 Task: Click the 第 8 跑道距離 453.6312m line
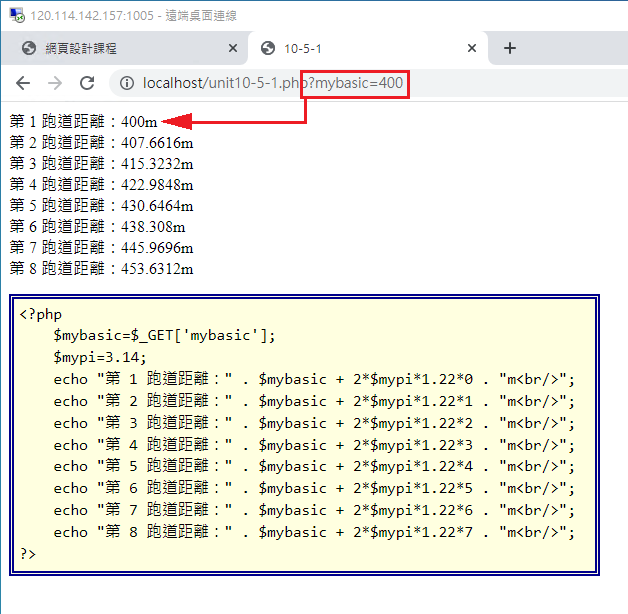(x=101, y=269)
